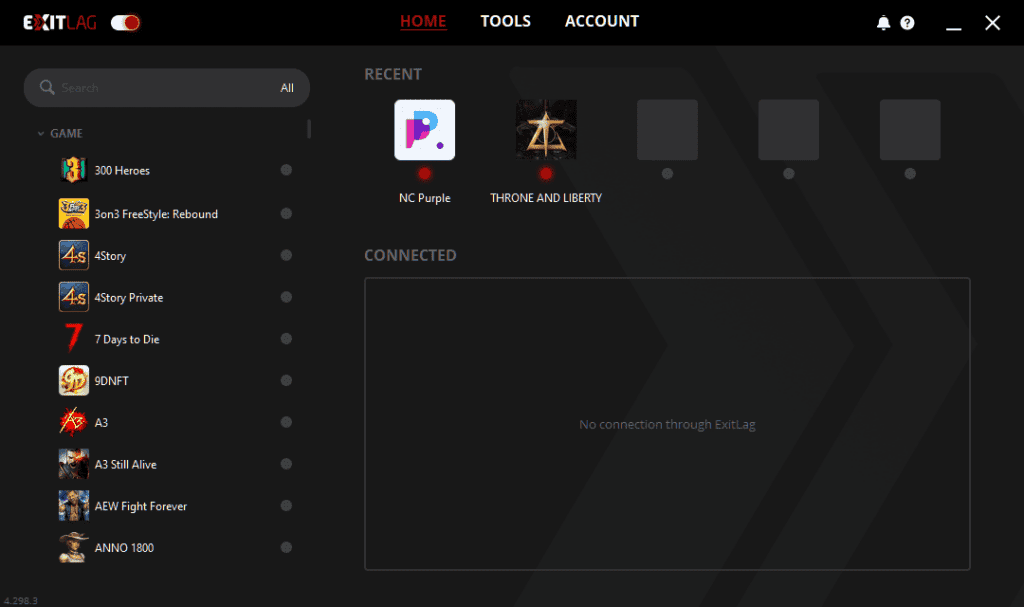The image size is (1024, 607).
Task: Select the ANNO 1800 game icon
Action: [x=74, y=548]
